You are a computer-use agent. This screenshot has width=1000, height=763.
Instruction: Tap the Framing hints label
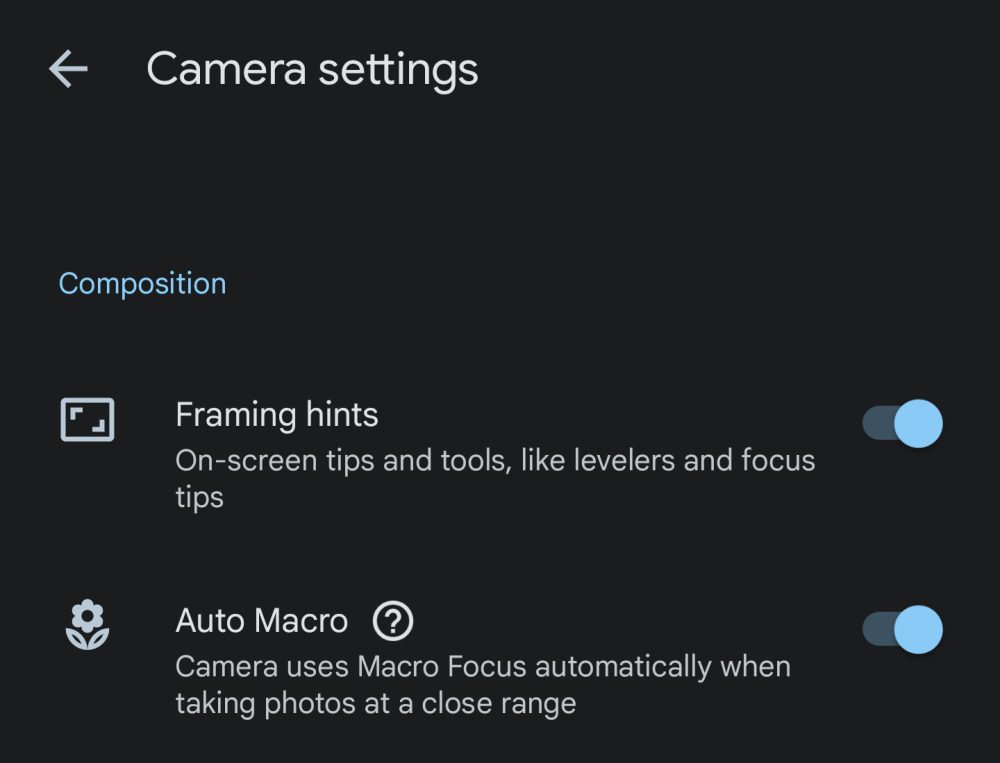pyautogui.click(x=277, y=414)
